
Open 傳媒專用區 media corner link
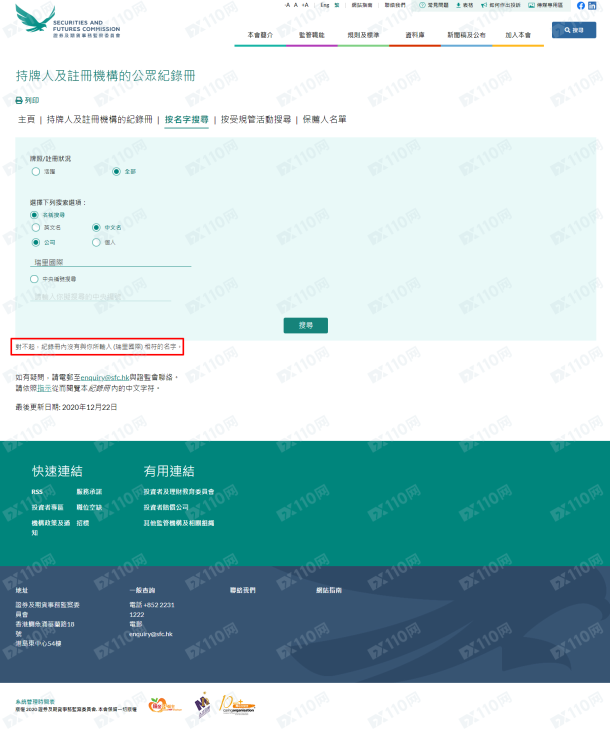coord(545,5)
